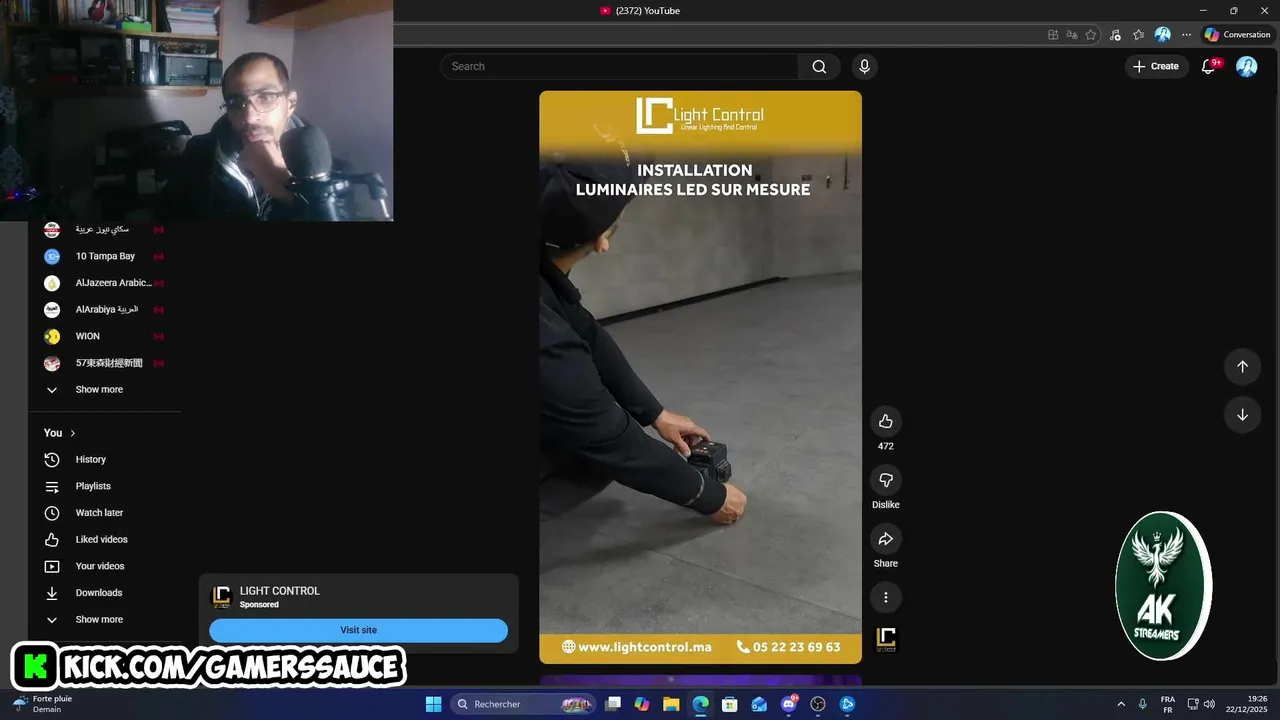Open the browser split screen icon

pos(1053,35)
